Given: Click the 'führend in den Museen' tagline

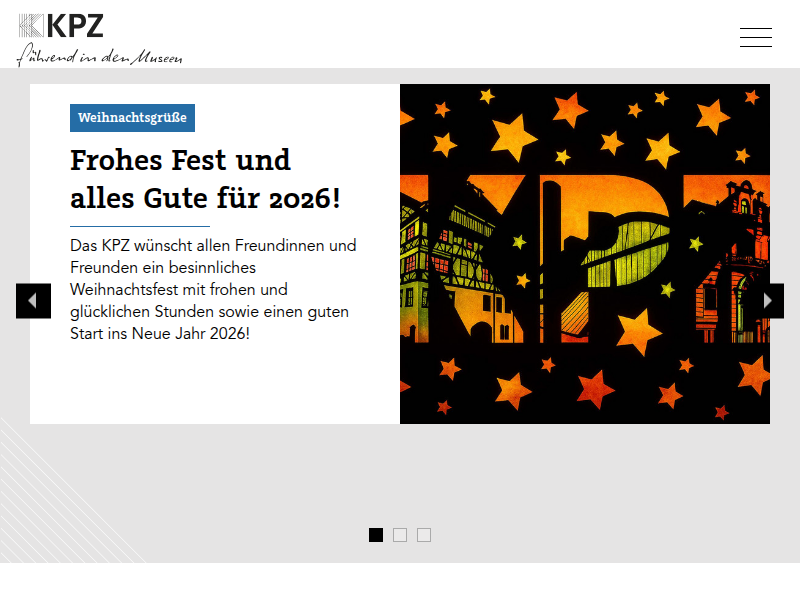Looking at the screenshot, I should (x=100, y=57).
